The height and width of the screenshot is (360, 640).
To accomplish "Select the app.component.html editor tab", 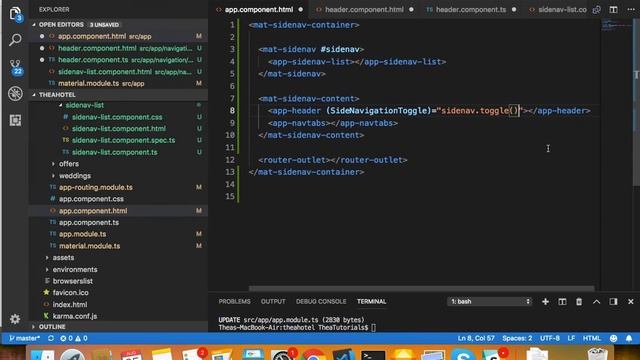I will pos(259,9).
